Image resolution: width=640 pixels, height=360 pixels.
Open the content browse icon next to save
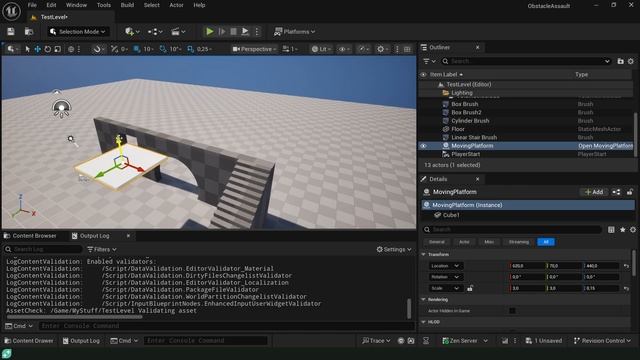[x=29, y=31]
